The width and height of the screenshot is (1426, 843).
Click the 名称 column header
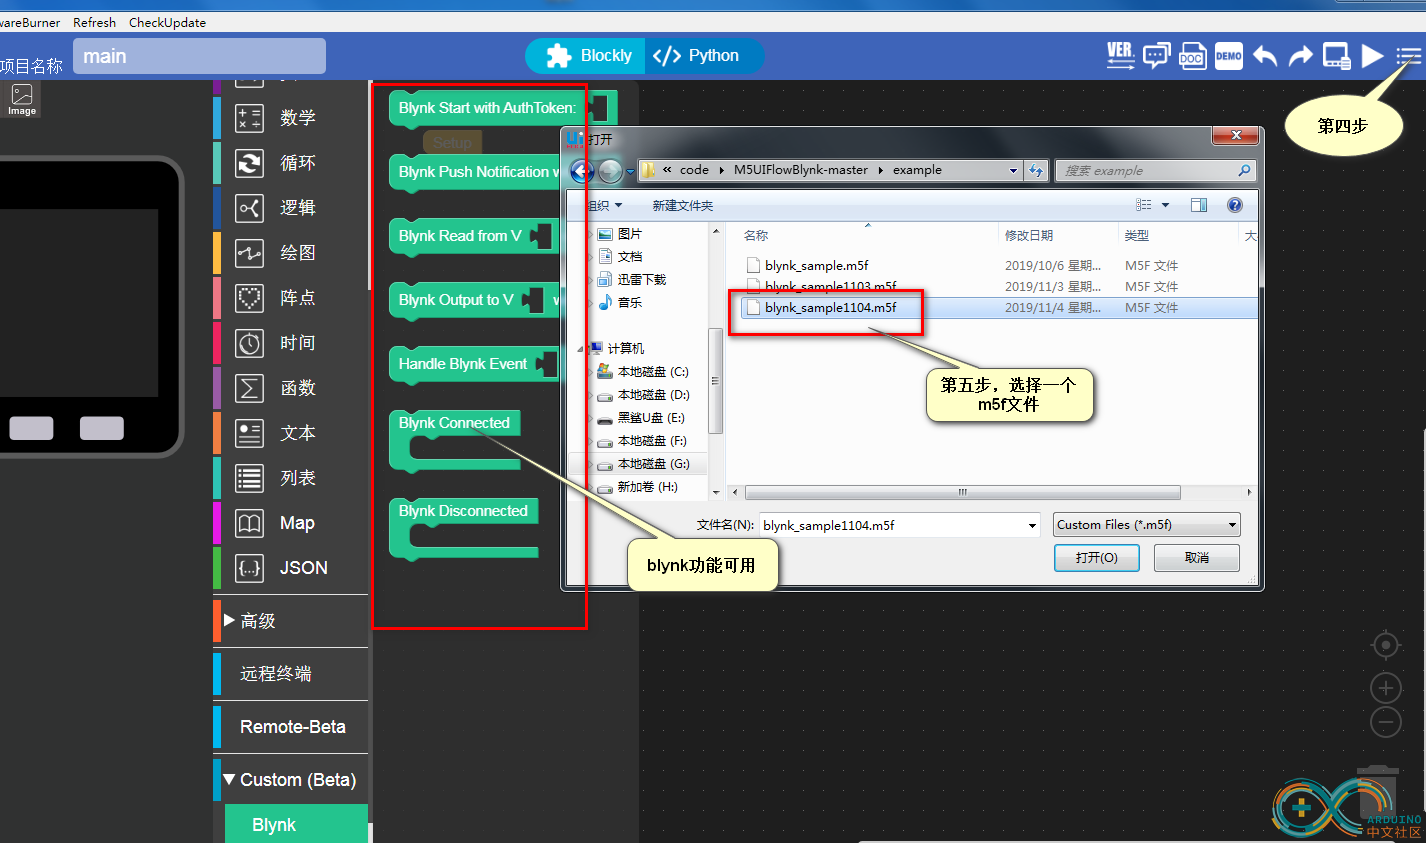(756, 235)
